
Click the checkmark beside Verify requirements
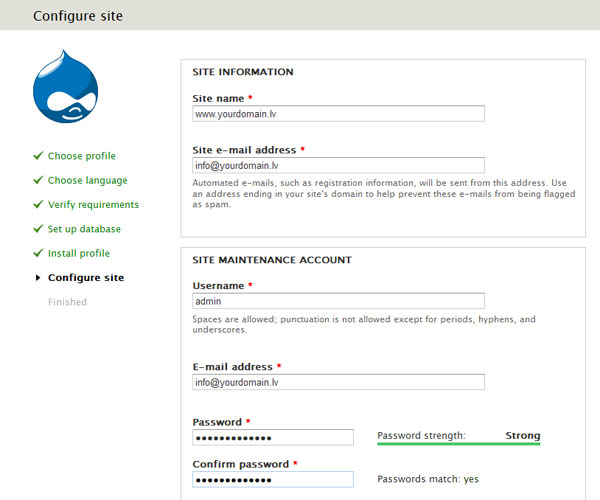[38, 204]
